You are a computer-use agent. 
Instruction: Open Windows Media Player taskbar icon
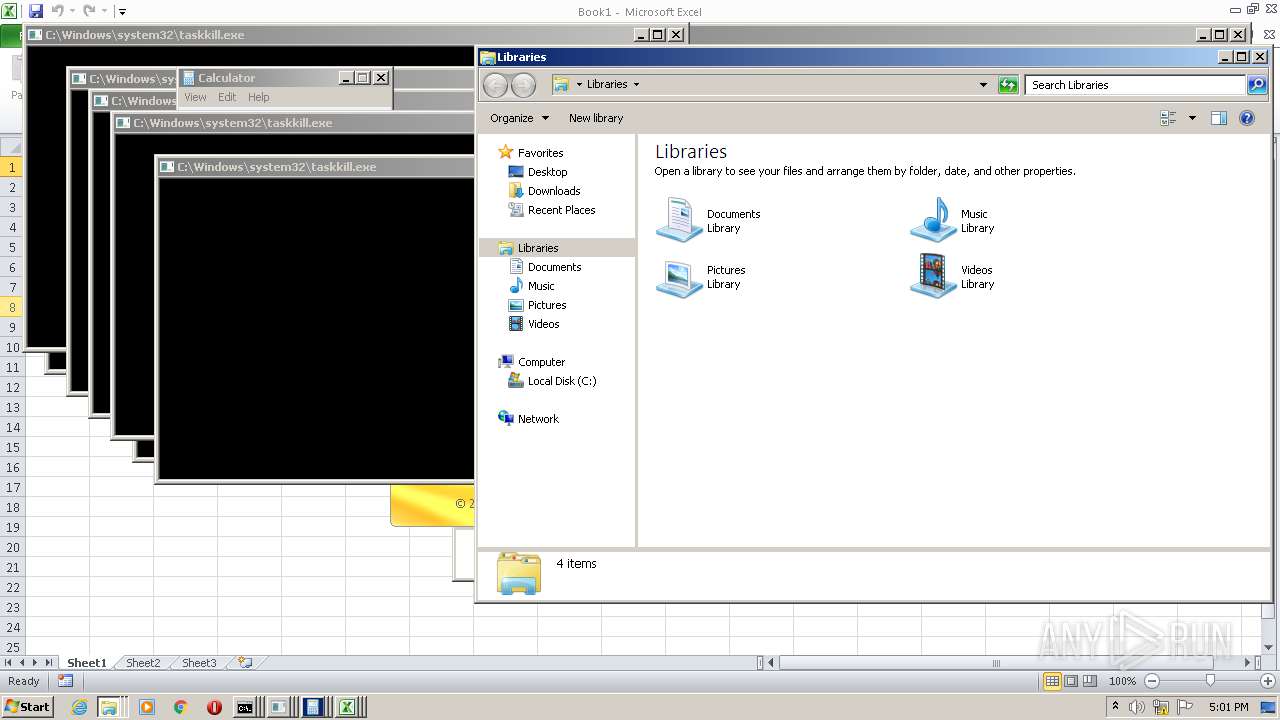pyautogui.click(x=147, y=707)
